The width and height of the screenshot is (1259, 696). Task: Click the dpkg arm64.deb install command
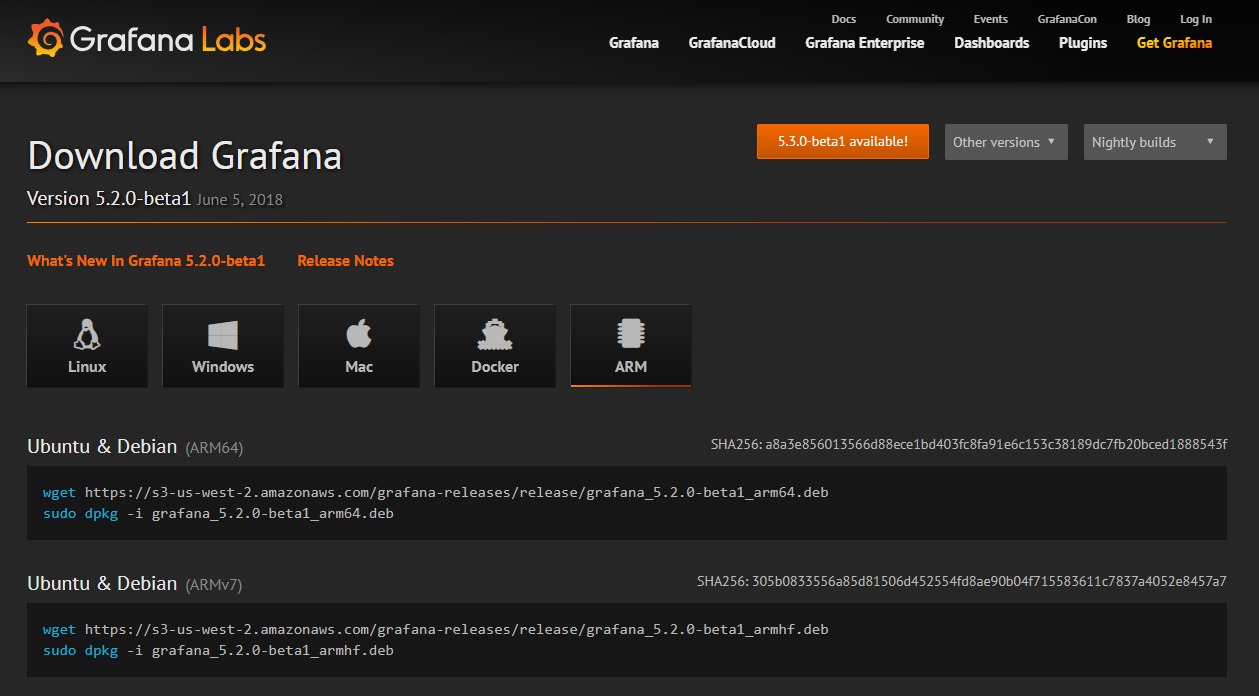pyautogui.click(x=218, y=513)
